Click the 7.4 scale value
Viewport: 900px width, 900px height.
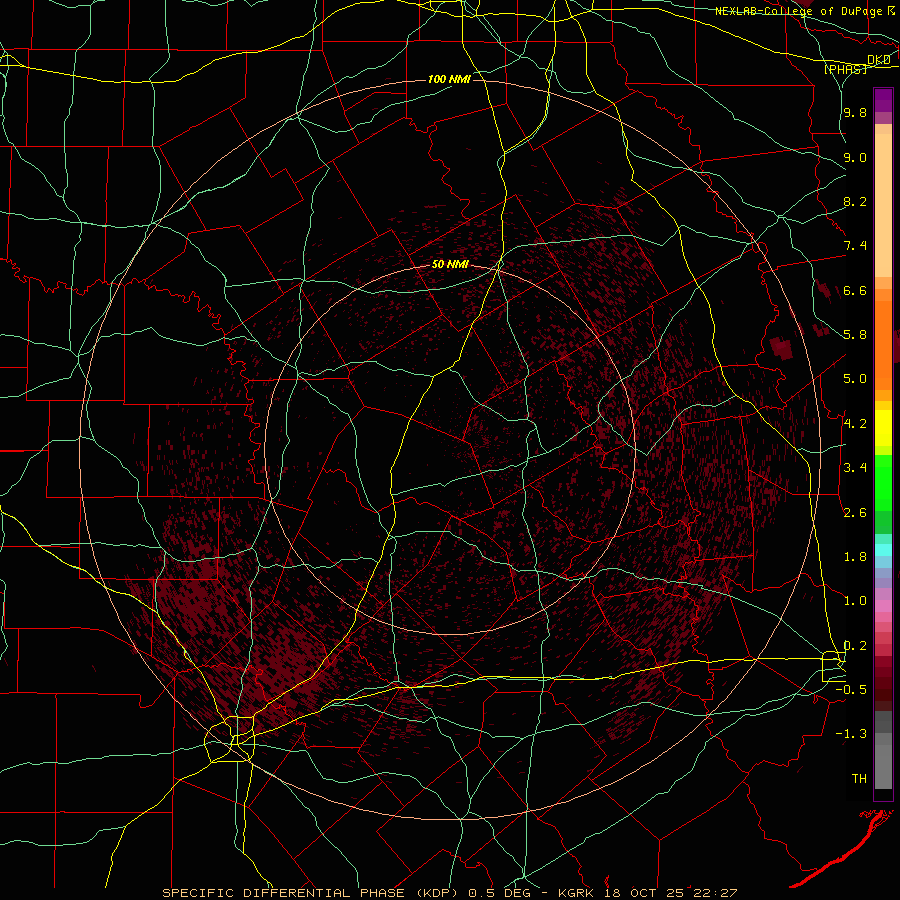[x=855, y=246]
